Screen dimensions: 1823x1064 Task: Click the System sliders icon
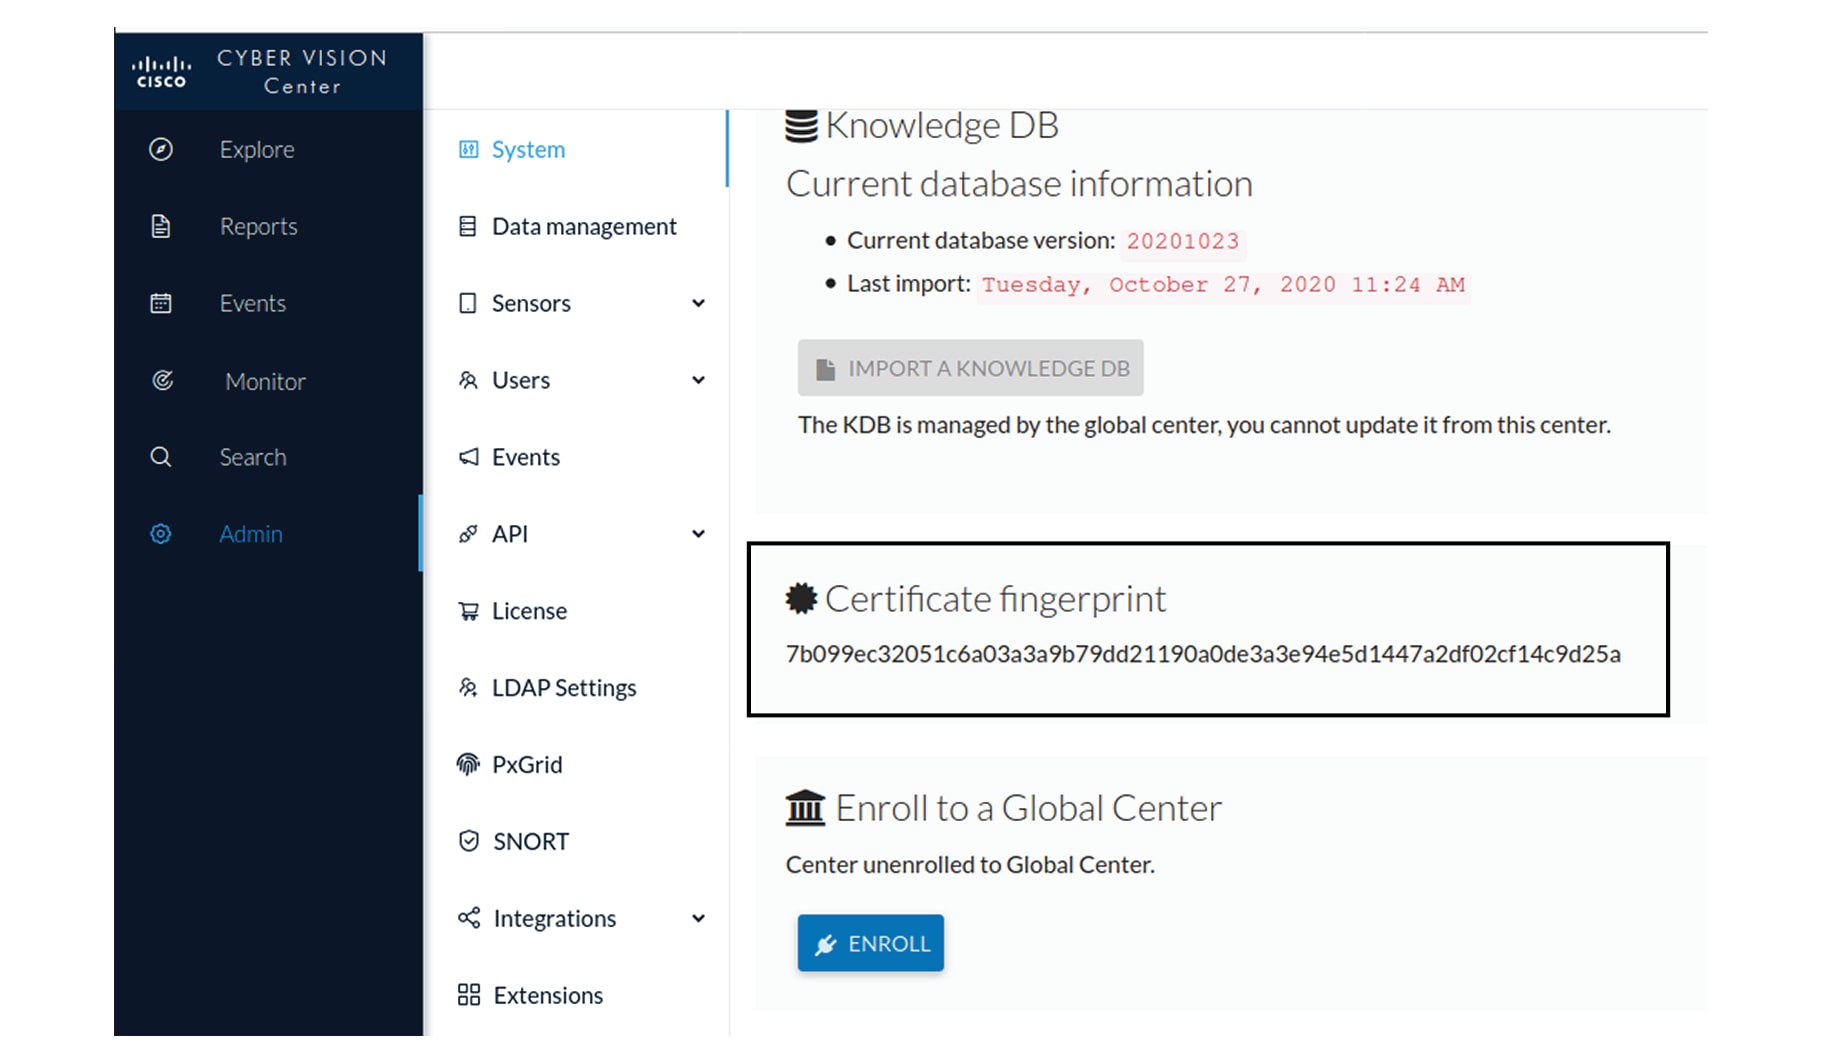click(468, 149)
